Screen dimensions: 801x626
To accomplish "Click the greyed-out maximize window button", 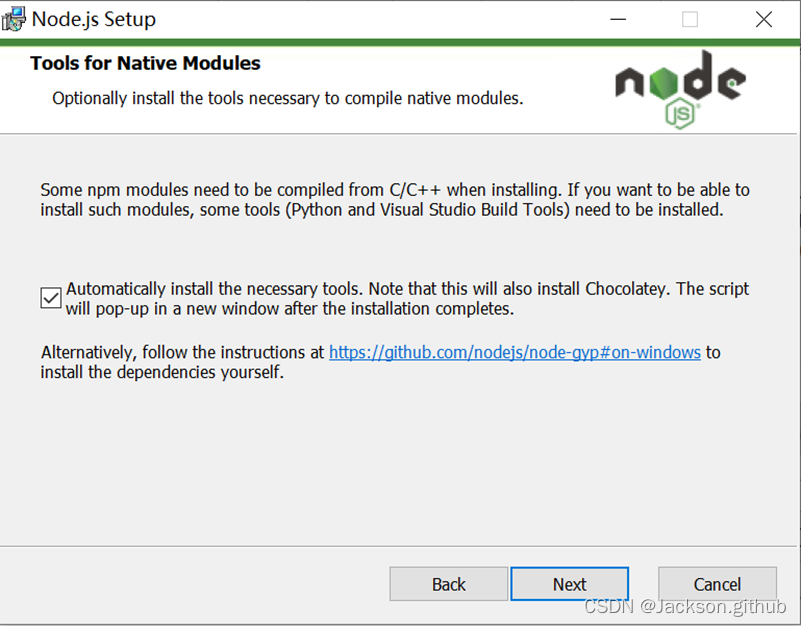I will pyautogui.click(x=690, y=19).
